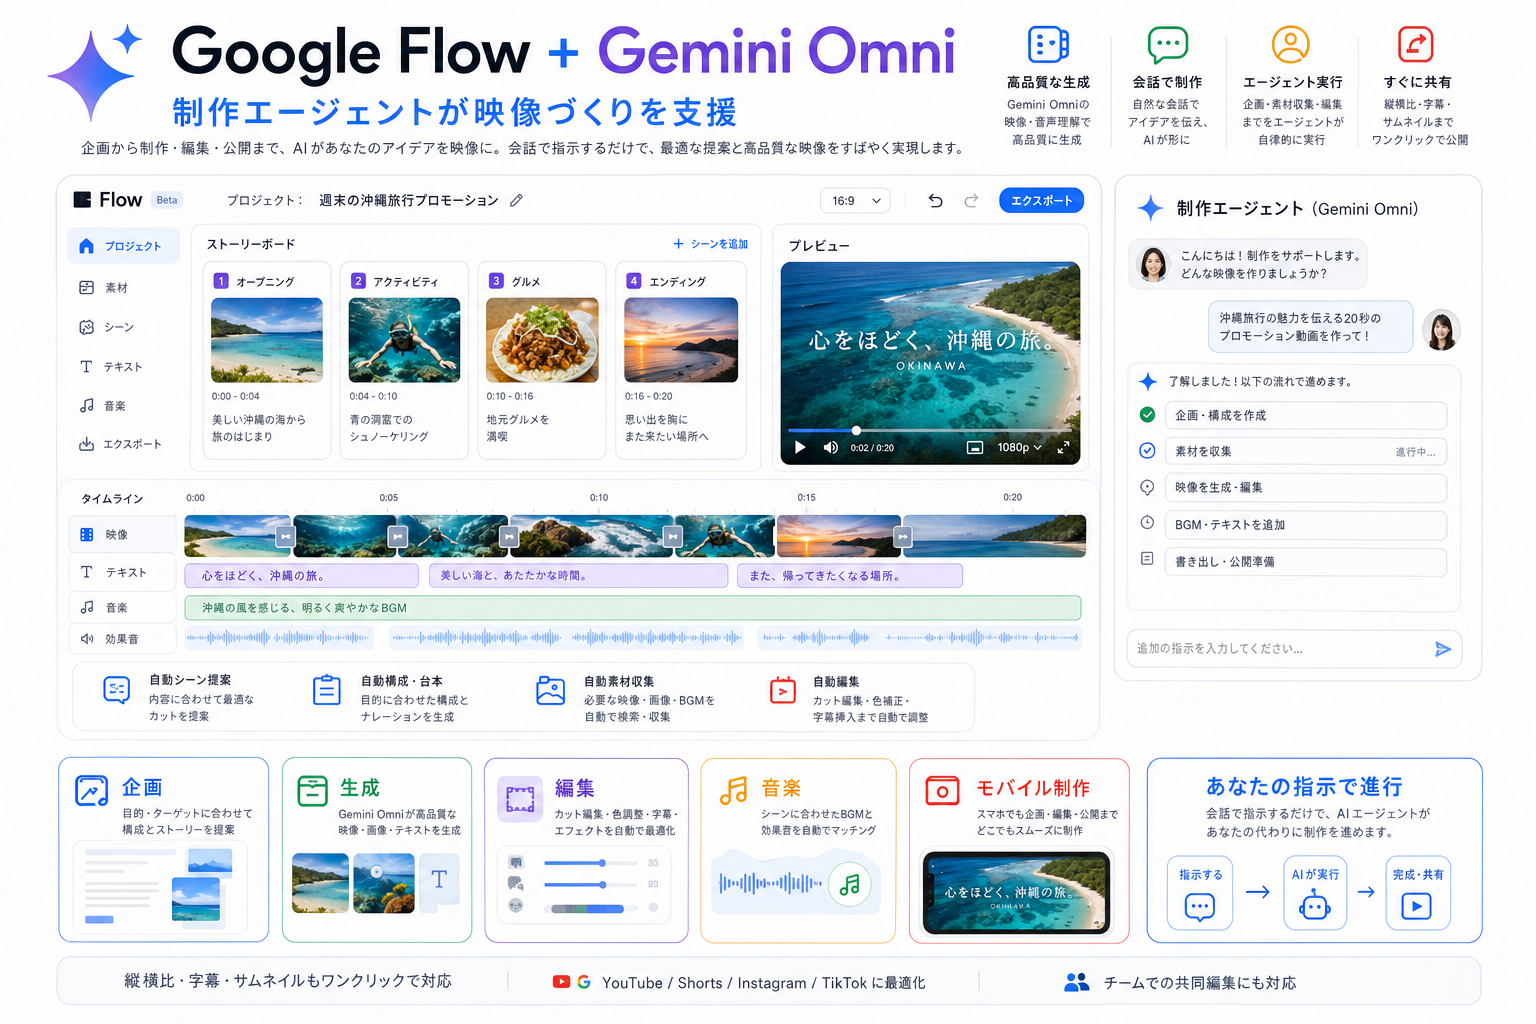Select the アクティビティ snorkeling thumbnail
Image resolution: width=1536 pixels, height=1024 pixels.
click(x=404, y=340)
